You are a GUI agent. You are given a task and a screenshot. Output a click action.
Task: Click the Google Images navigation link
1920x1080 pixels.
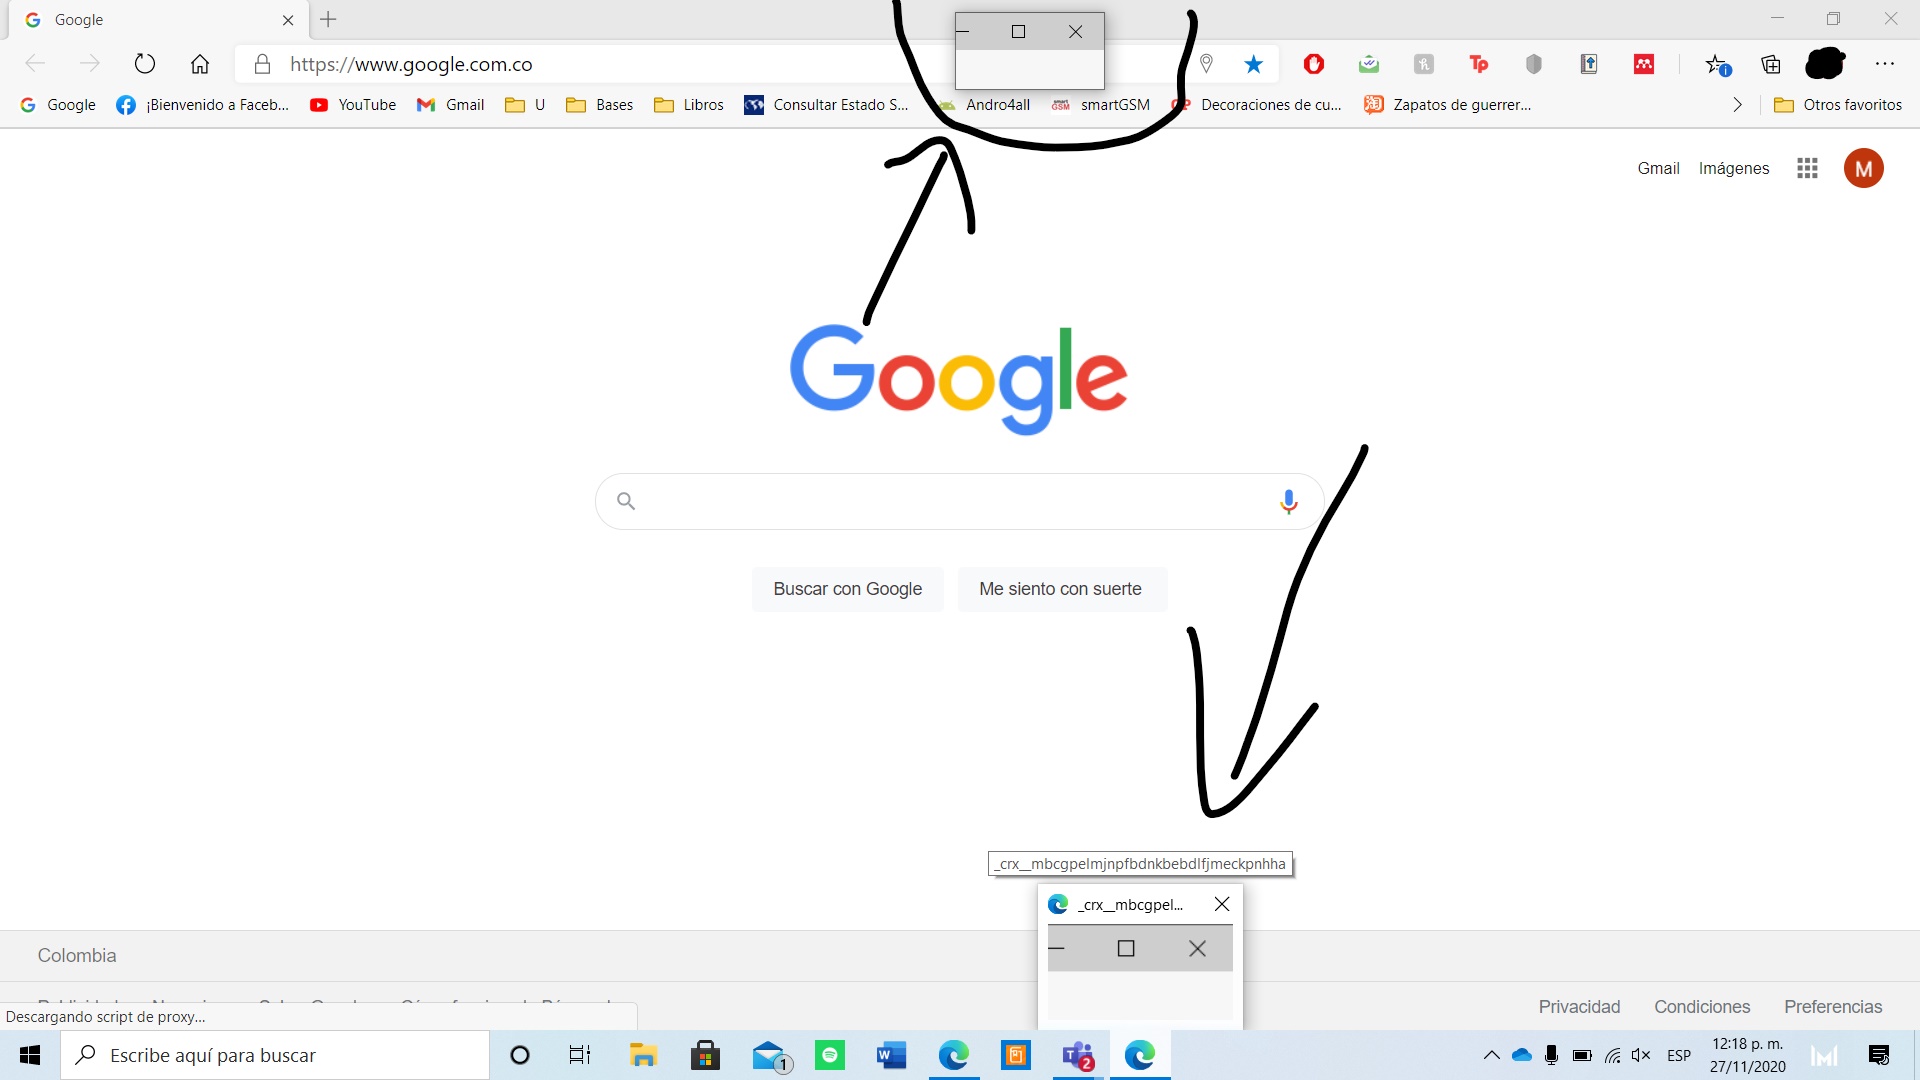(1733, 167)
